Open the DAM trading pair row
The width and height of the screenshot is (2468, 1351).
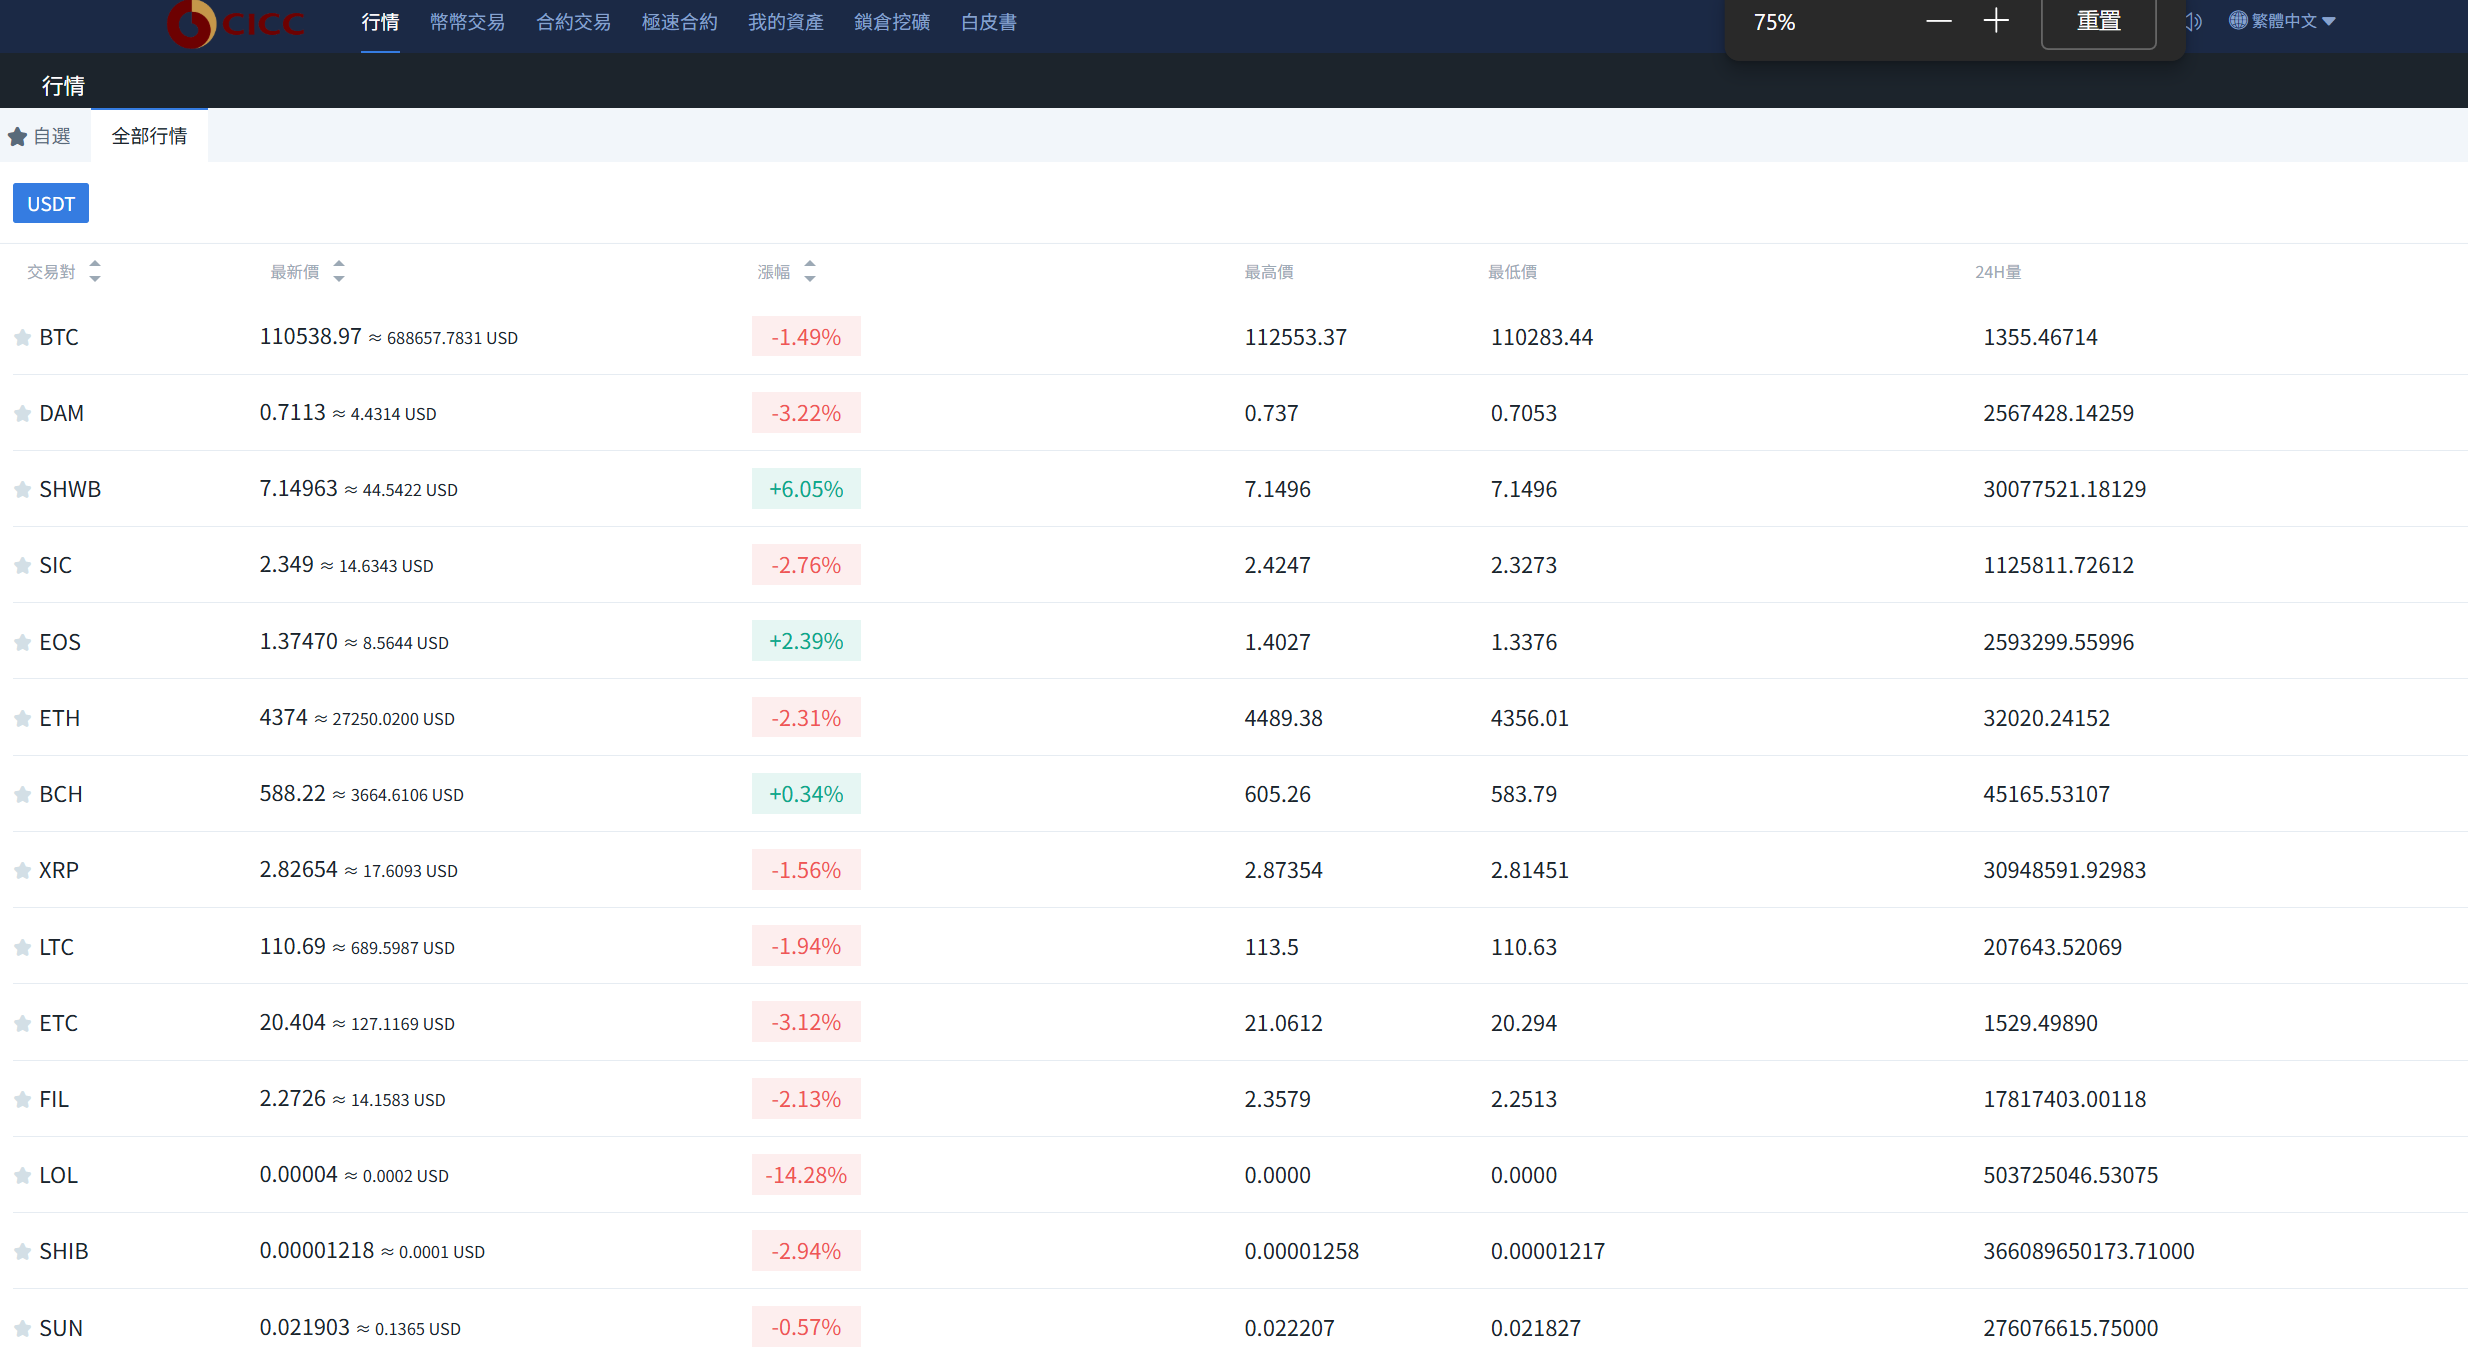point(62,414)
